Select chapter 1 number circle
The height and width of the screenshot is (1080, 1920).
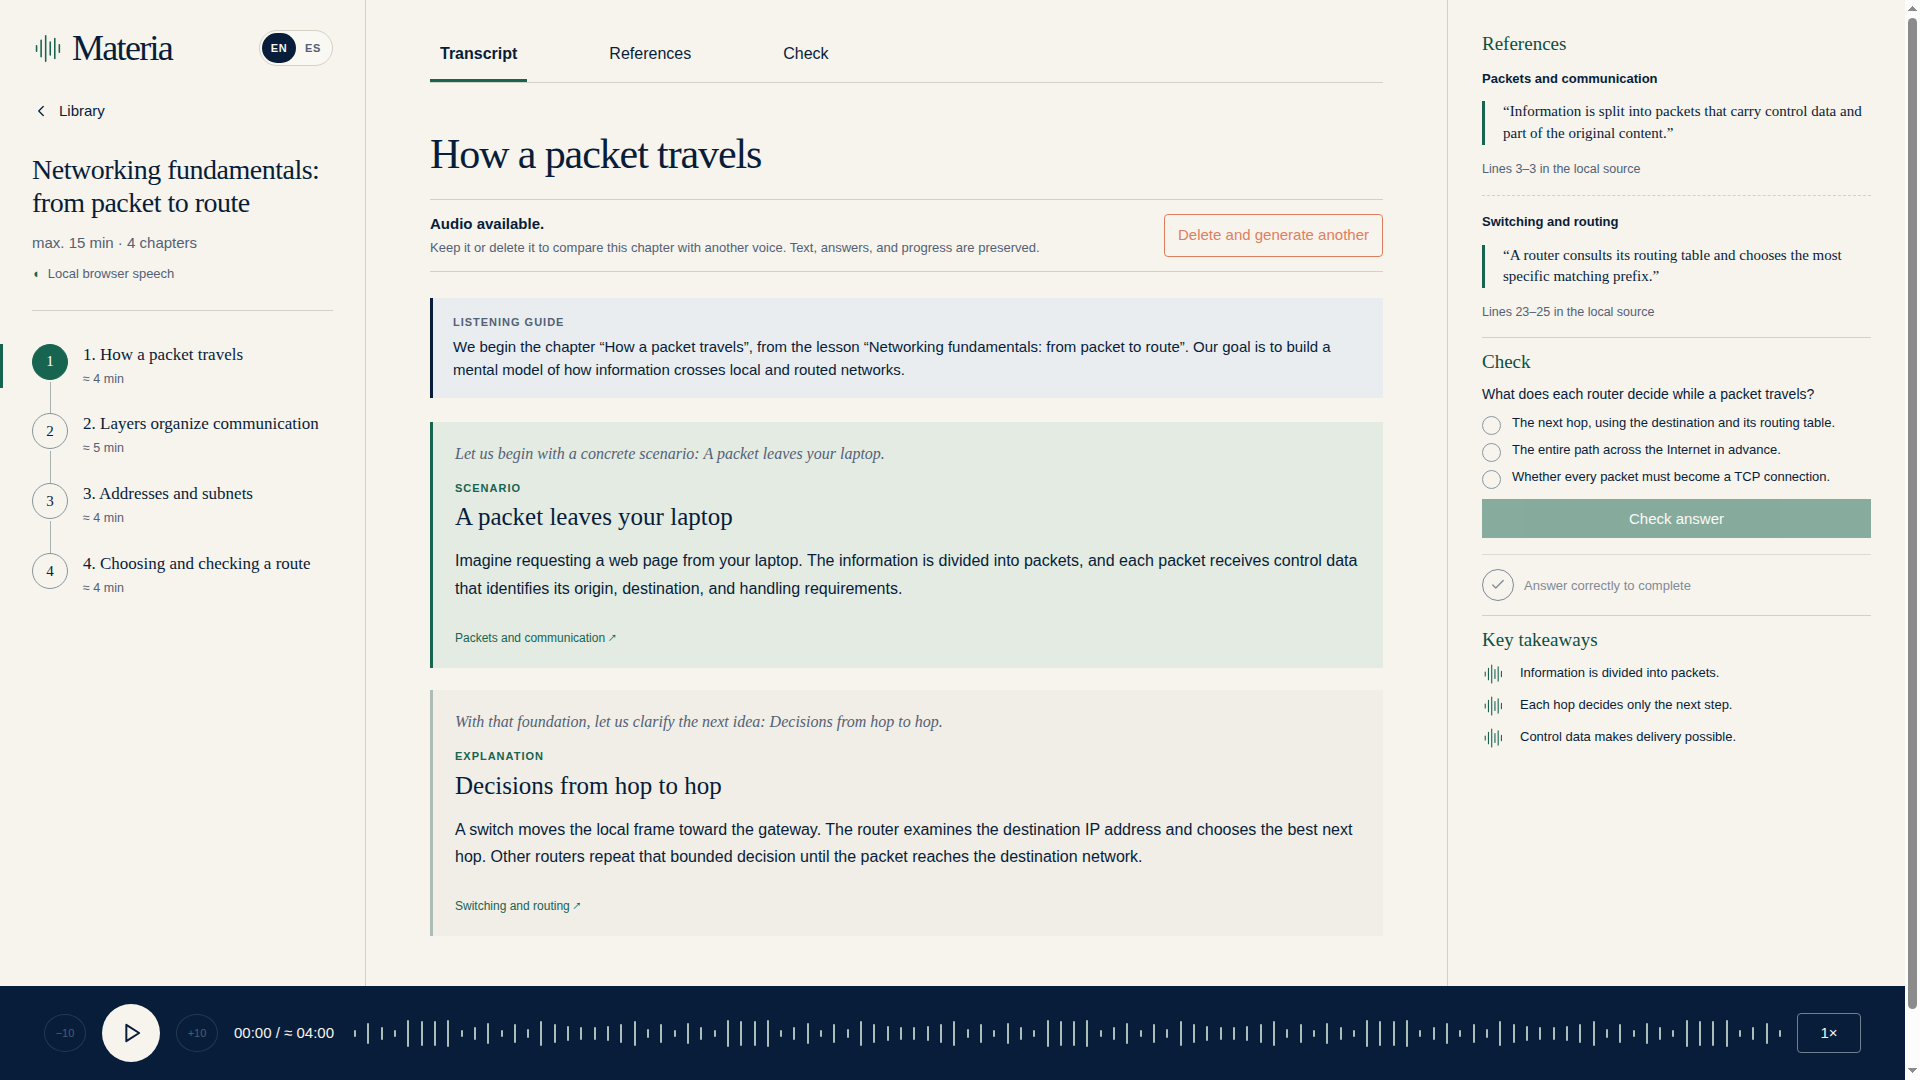coord(50,362)
